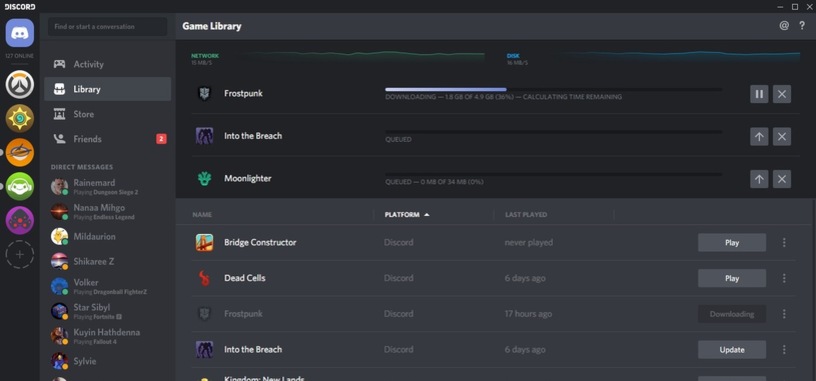Open direct message with Nanaa Mihgo
Viewport: 816px width, 381px height.
(107, 212)
